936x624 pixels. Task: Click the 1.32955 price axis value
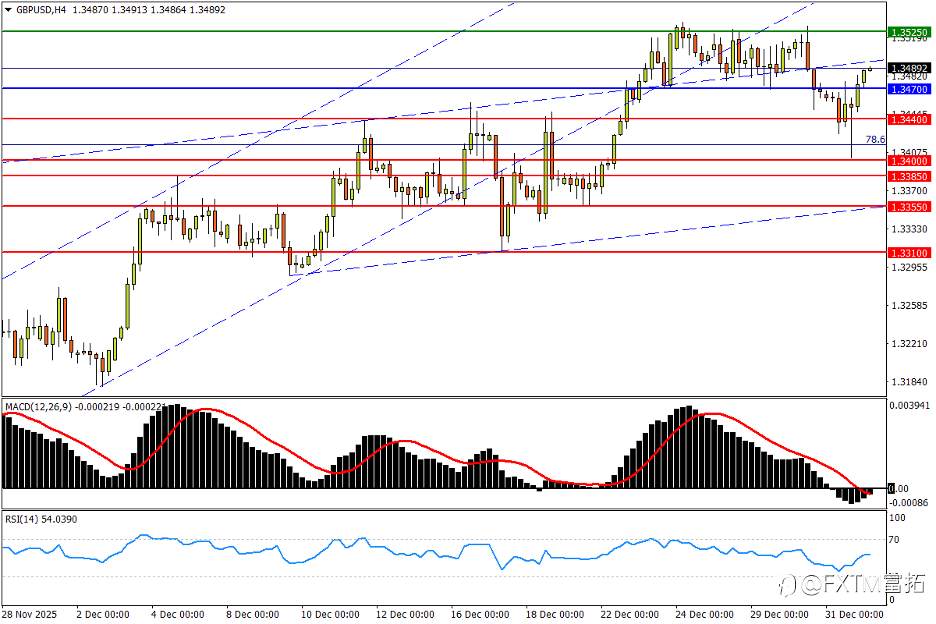[910, 268]
